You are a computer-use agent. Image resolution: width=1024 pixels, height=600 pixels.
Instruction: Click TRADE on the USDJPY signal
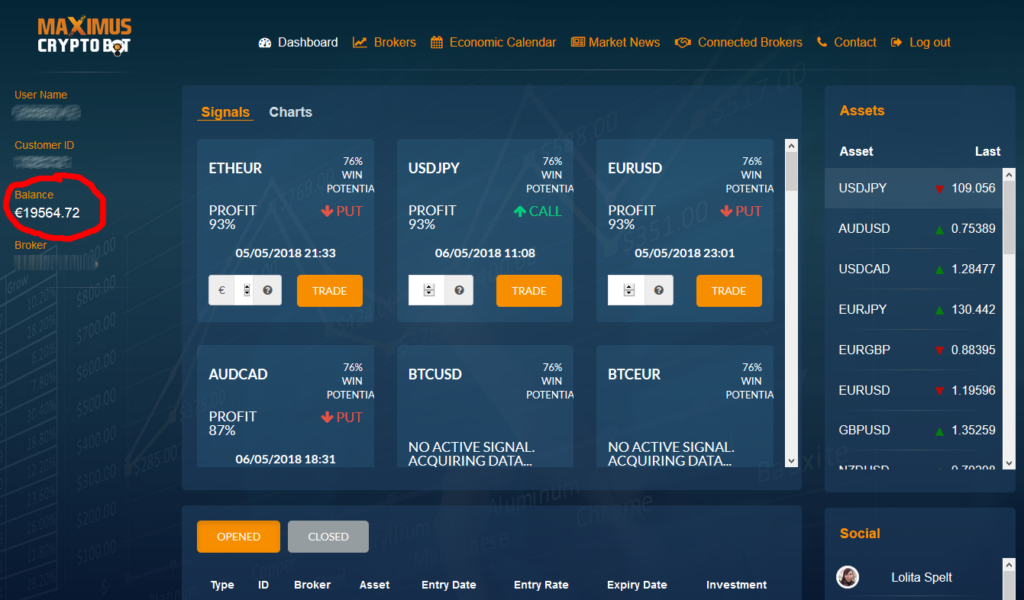point(529,291)
